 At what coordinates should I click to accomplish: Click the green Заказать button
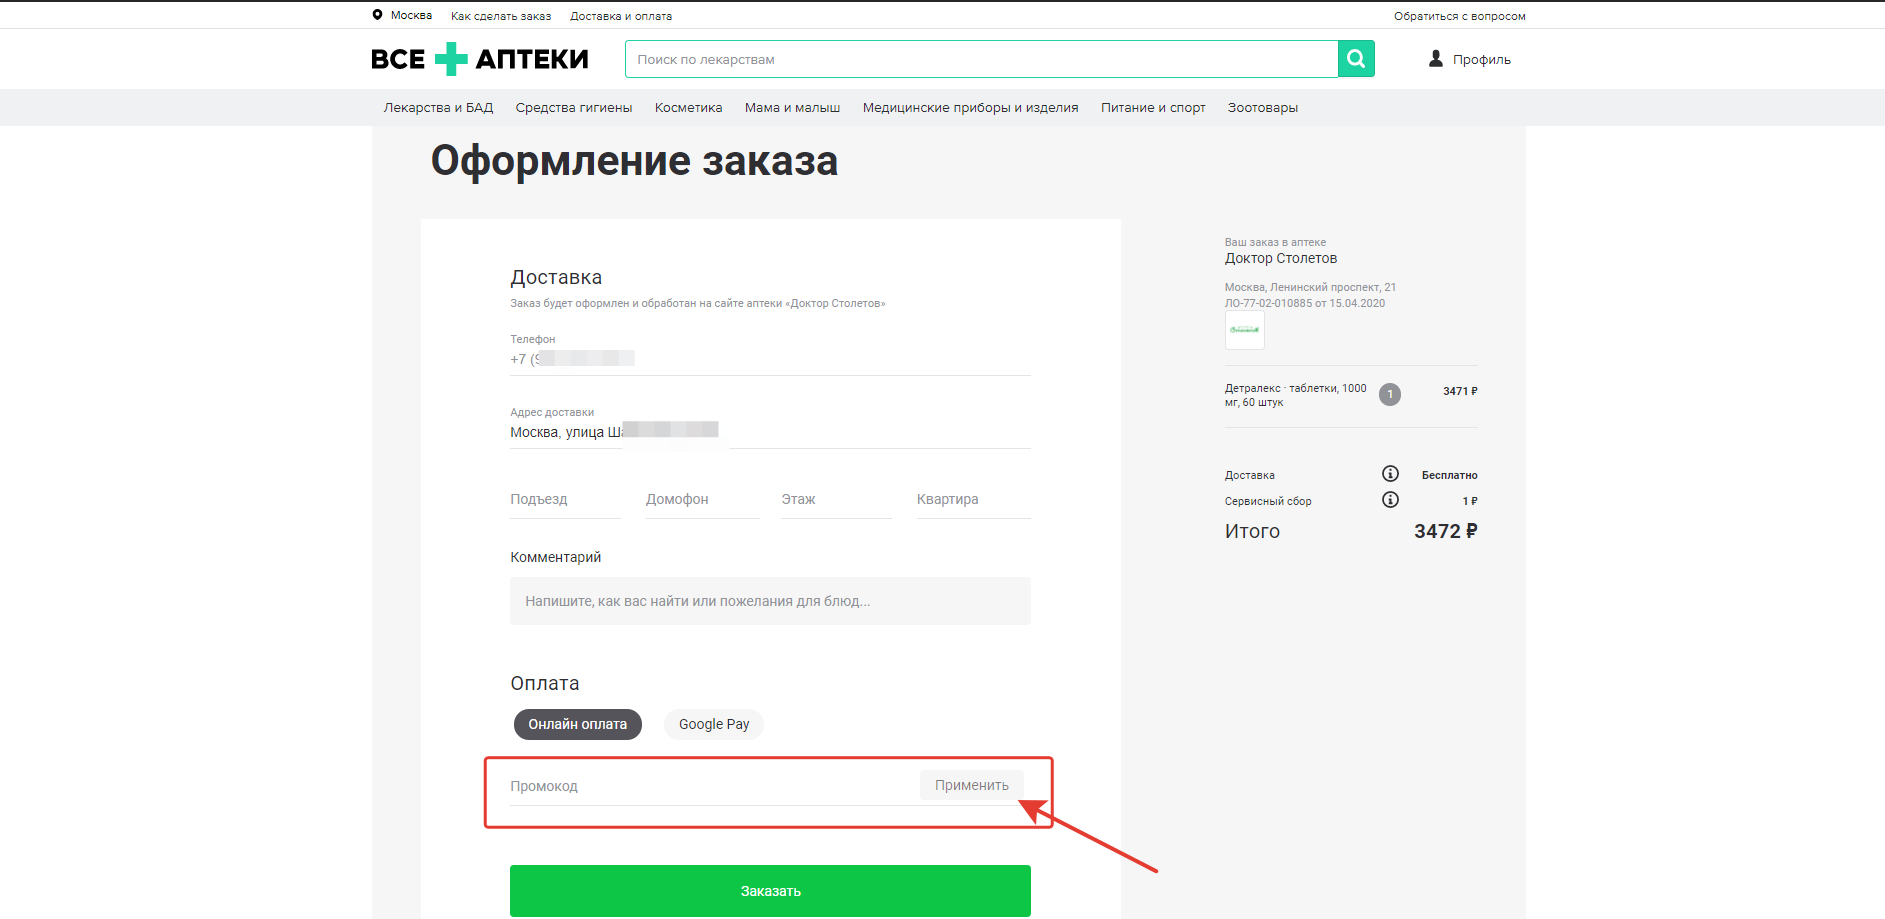click(x=770, y=891)
